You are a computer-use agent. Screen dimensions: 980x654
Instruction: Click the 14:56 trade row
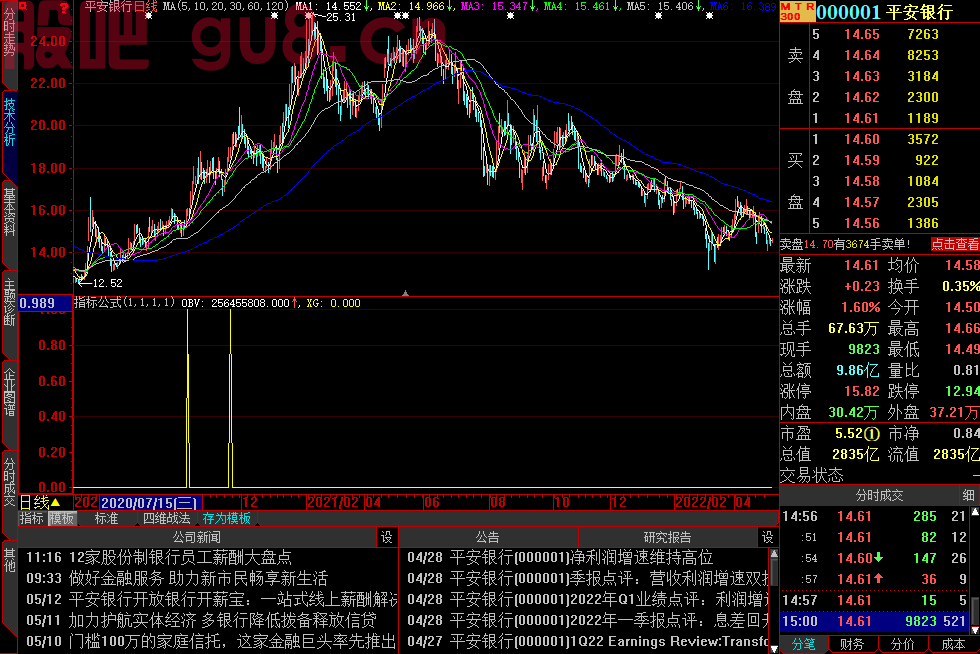pyautogui.click(x=874, y=516)
